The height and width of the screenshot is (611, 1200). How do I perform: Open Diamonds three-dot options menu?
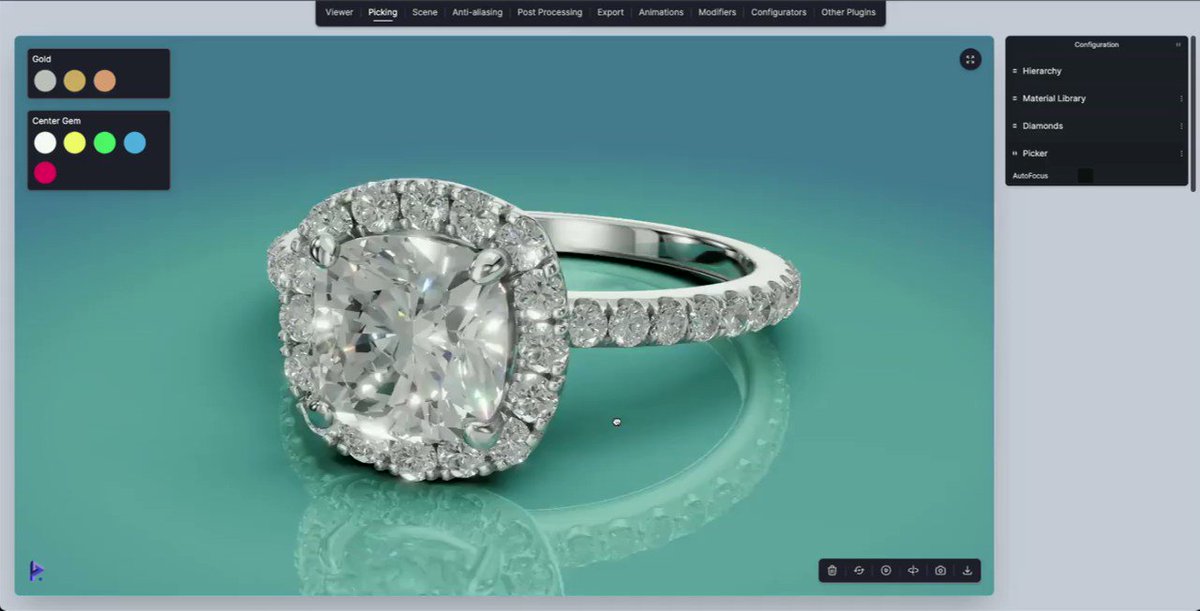click(1181, 126)
